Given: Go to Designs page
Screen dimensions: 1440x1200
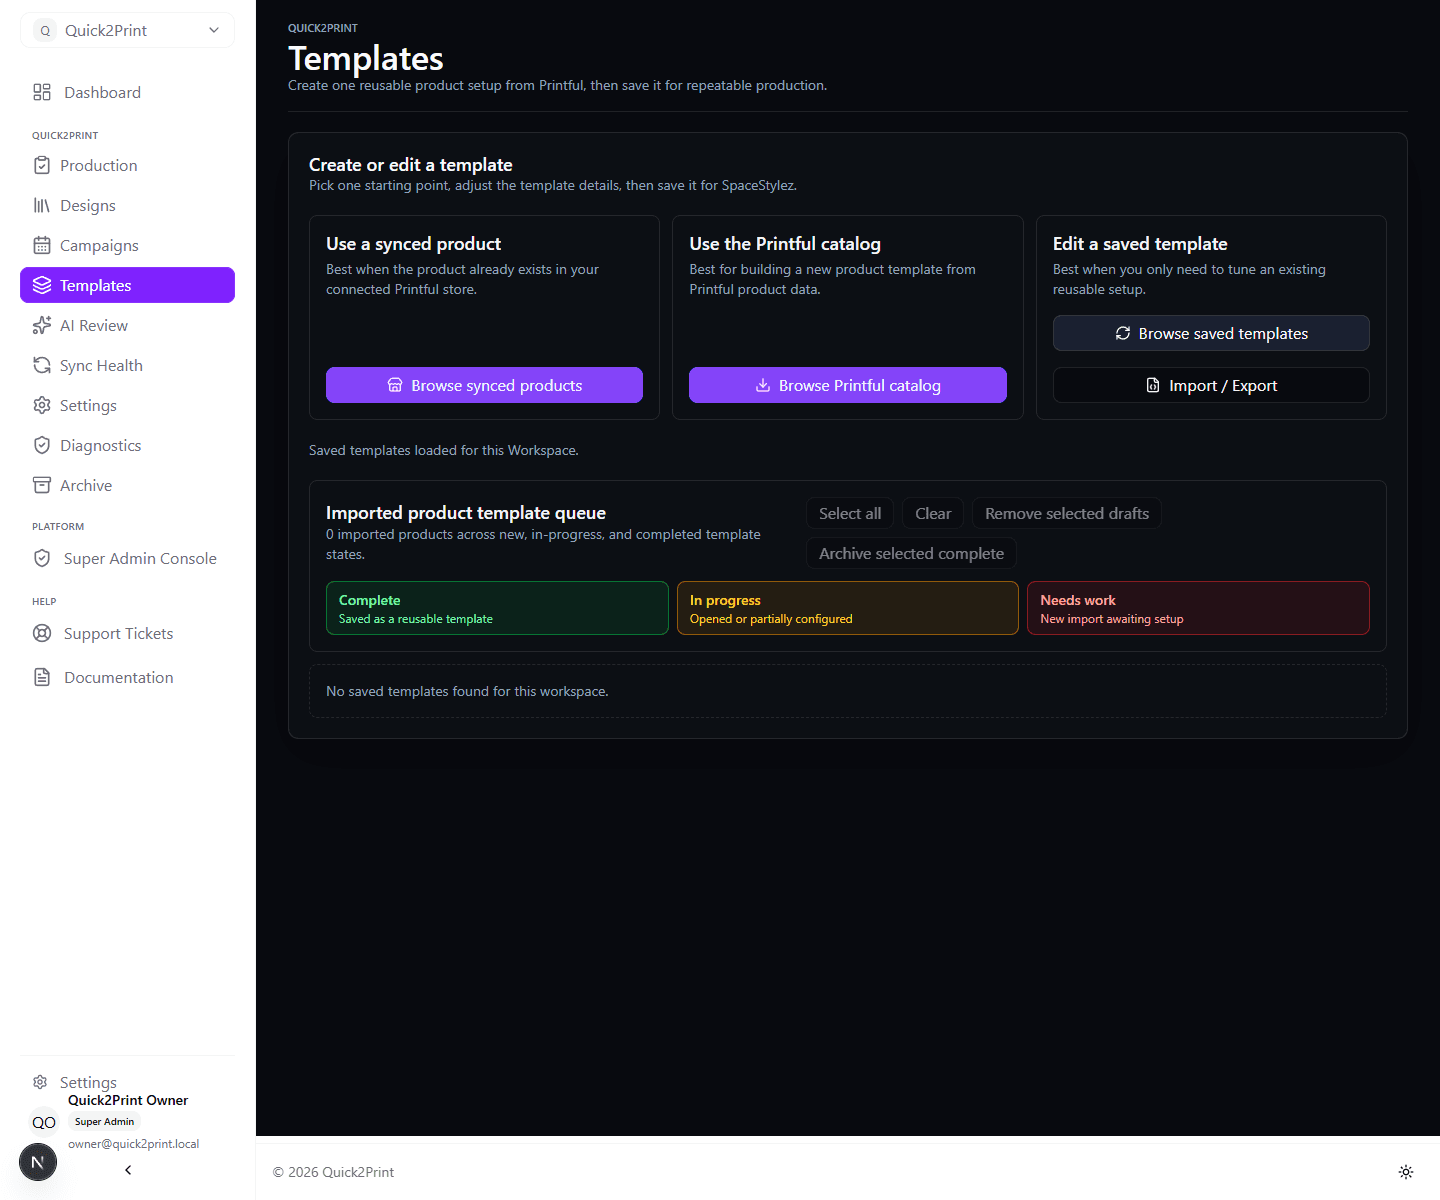Looking at the screenshot, I should 127,205.
